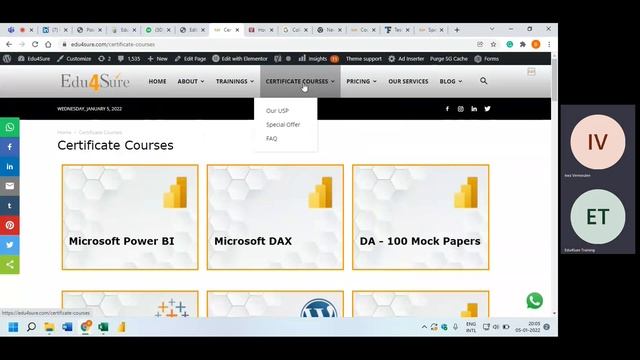640x360 pixels.
Task: Select participant ET avatar
Action: (x=598, y=217)
